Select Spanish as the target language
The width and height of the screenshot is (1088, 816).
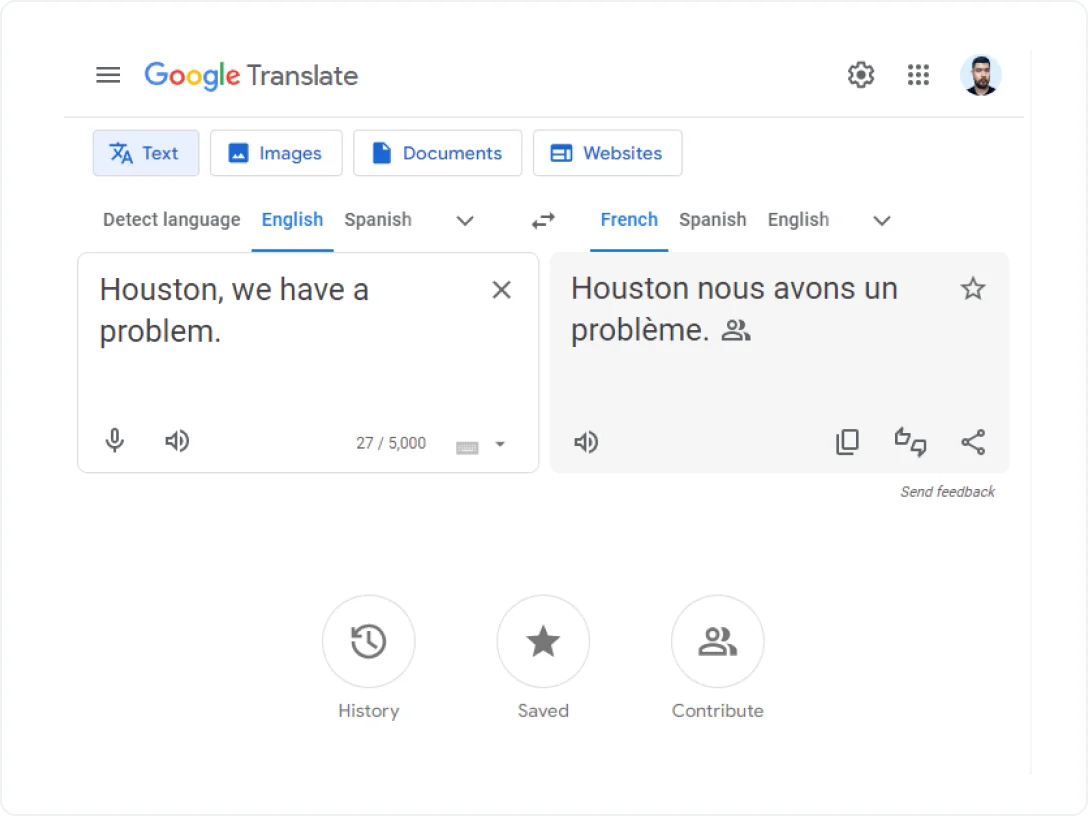pyautogui.click(x=712, y=219)
